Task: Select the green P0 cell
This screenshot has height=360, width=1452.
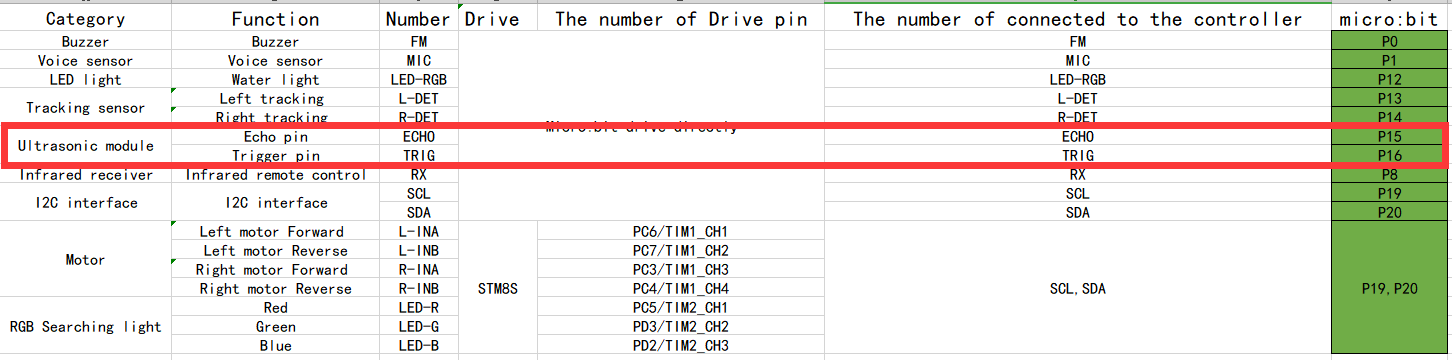Action: click(x=1391, y=41)
